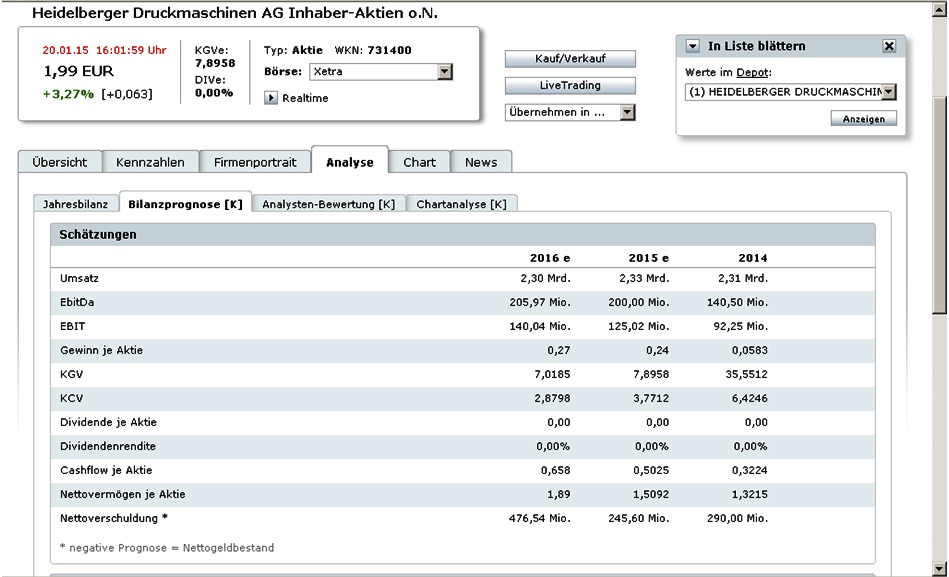Open the Analysten-Bewertung [K] sub-tab
949x577 pixels.
click(x=328, y=204)
